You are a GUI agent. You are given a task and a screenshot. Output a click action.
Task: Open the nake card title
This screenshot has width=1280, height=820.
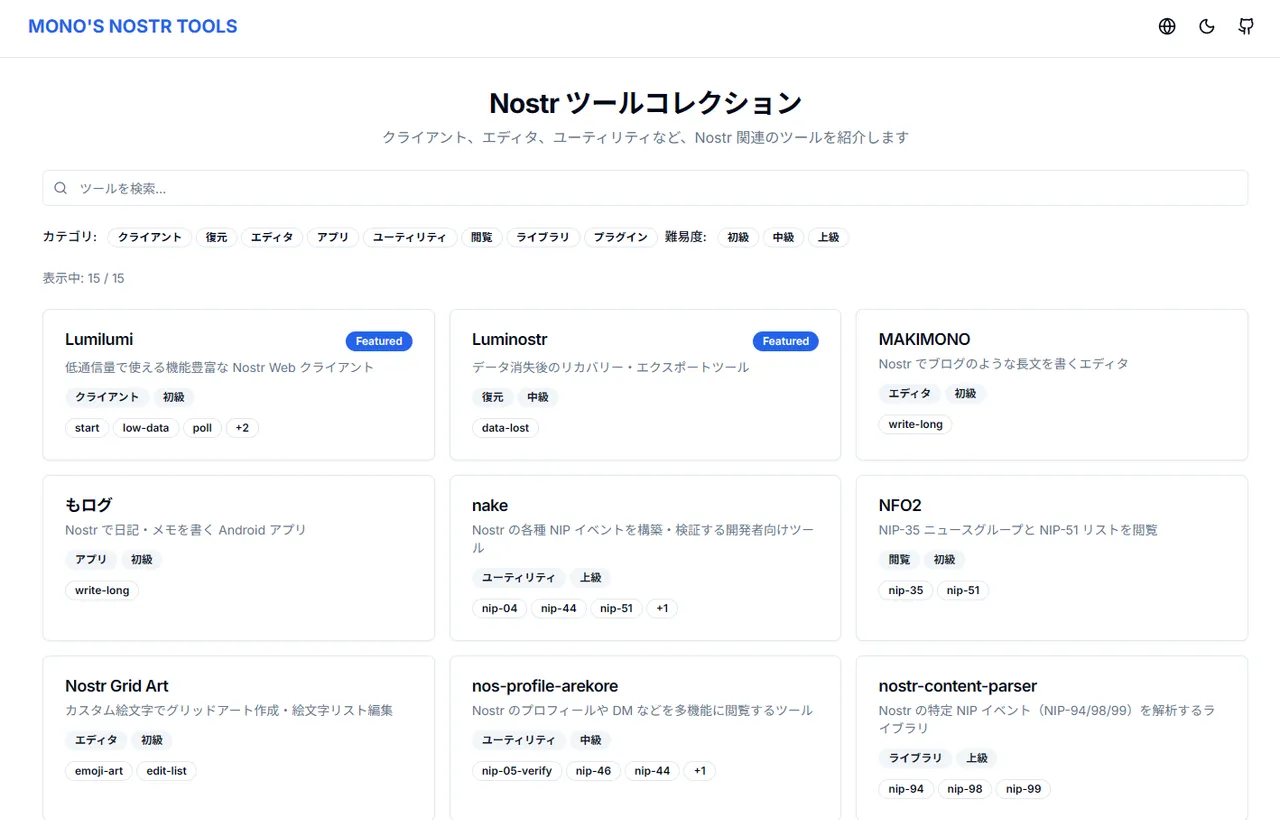(490, 505)
